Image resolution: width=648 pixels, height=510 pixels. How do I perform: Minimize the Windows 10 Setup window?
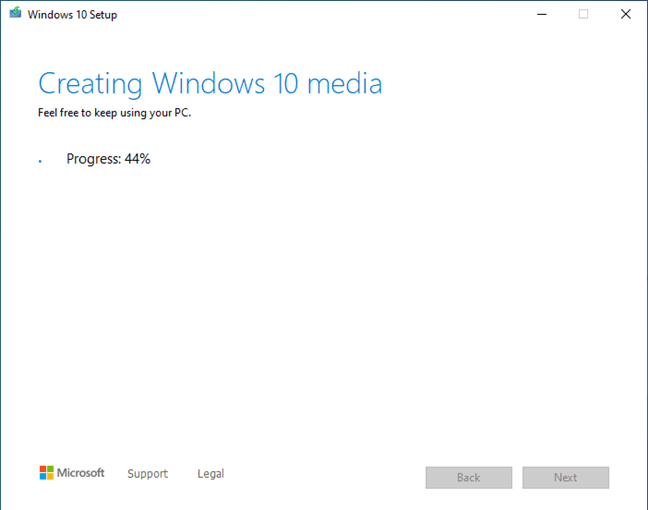click(x=542, y=14)
